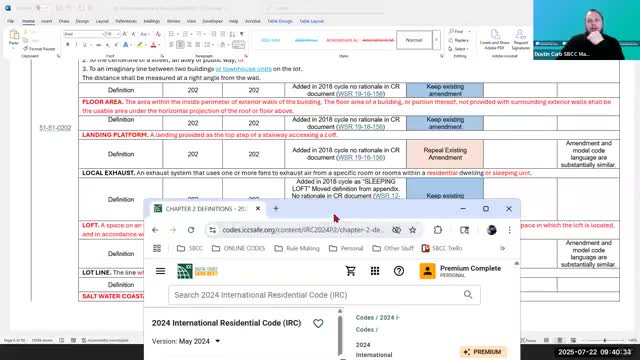The height and width of the screenshot is (360, 640).
Task: Favorite the 2024 IRC with heart icon
Action: [x=318, y=323]
